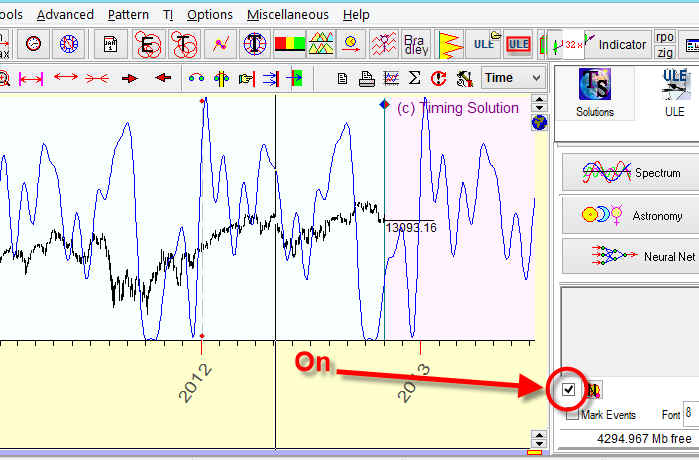699x460 pixels.
Task: Click the red-framed ULE toolbar icon
Action: point(518,45)
